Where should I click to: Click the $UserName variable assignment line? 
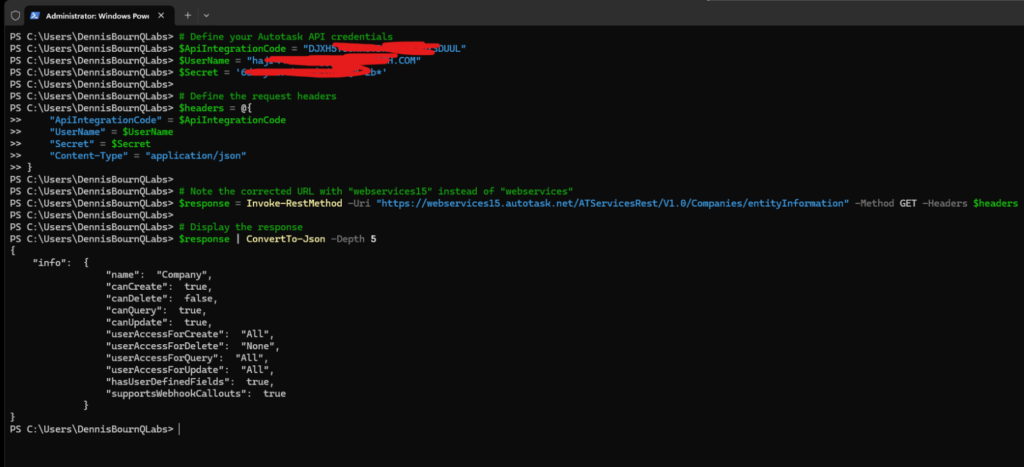pos(300,60)
